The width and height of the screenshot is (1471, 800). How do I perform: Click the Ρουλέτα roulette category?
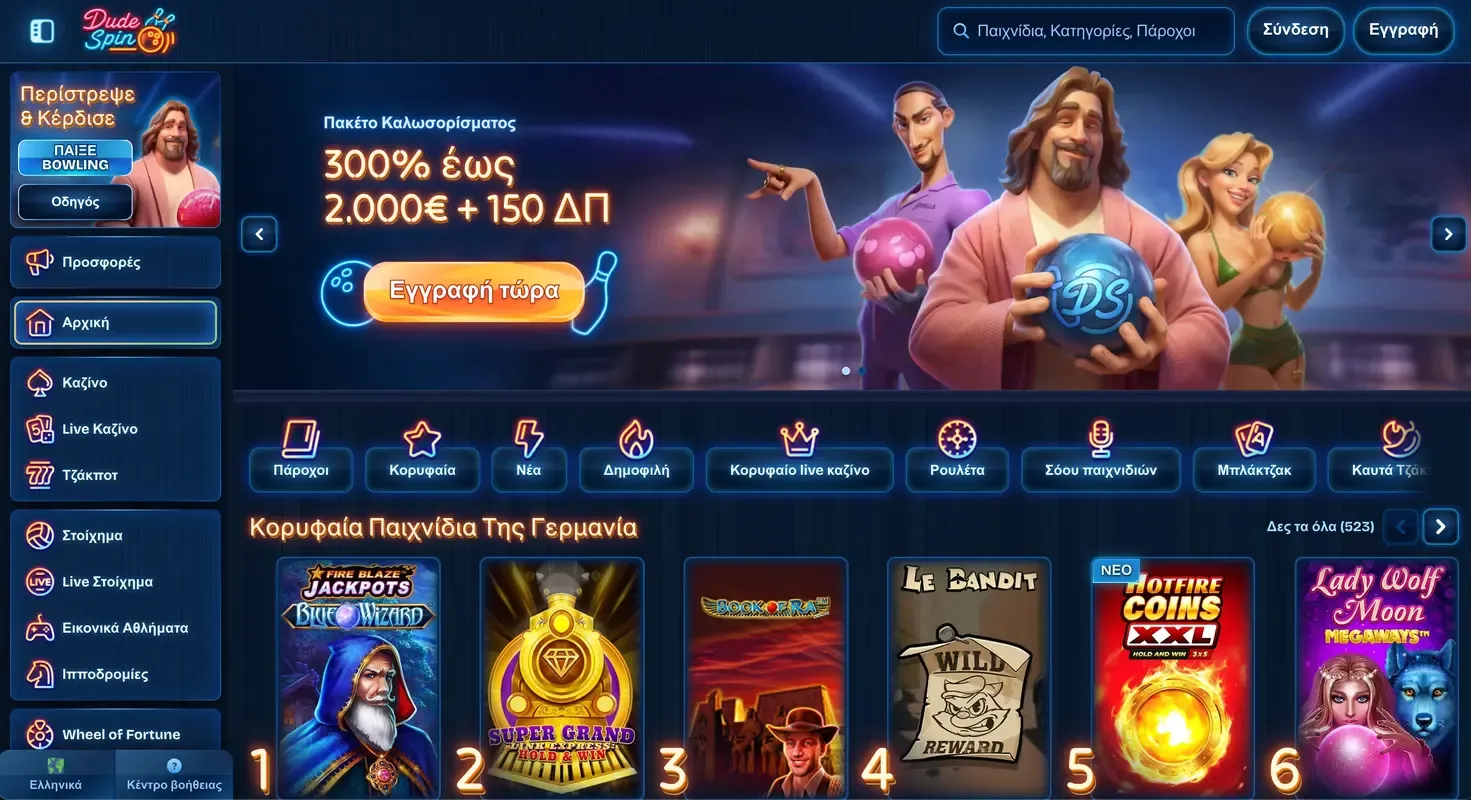click(957, 456)
